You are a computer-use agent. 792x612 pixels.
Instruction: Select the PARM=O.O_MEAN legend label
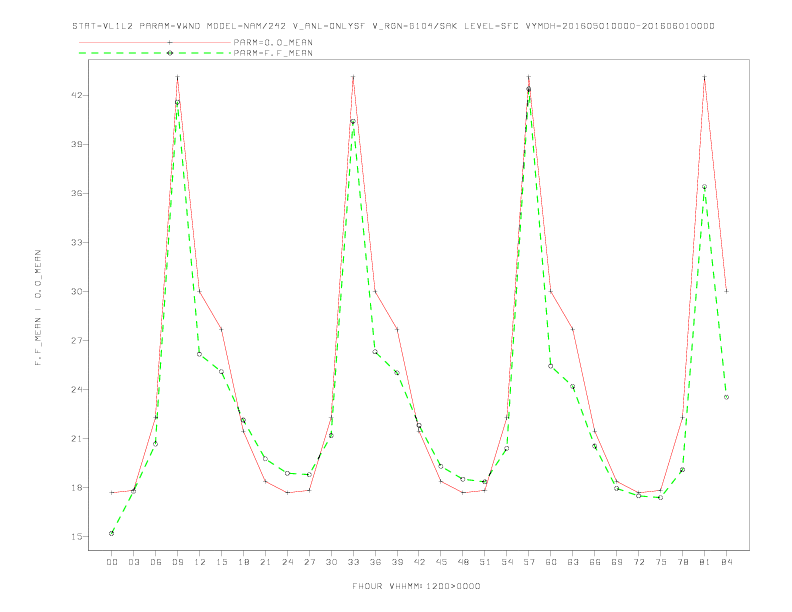click(273, 42)
